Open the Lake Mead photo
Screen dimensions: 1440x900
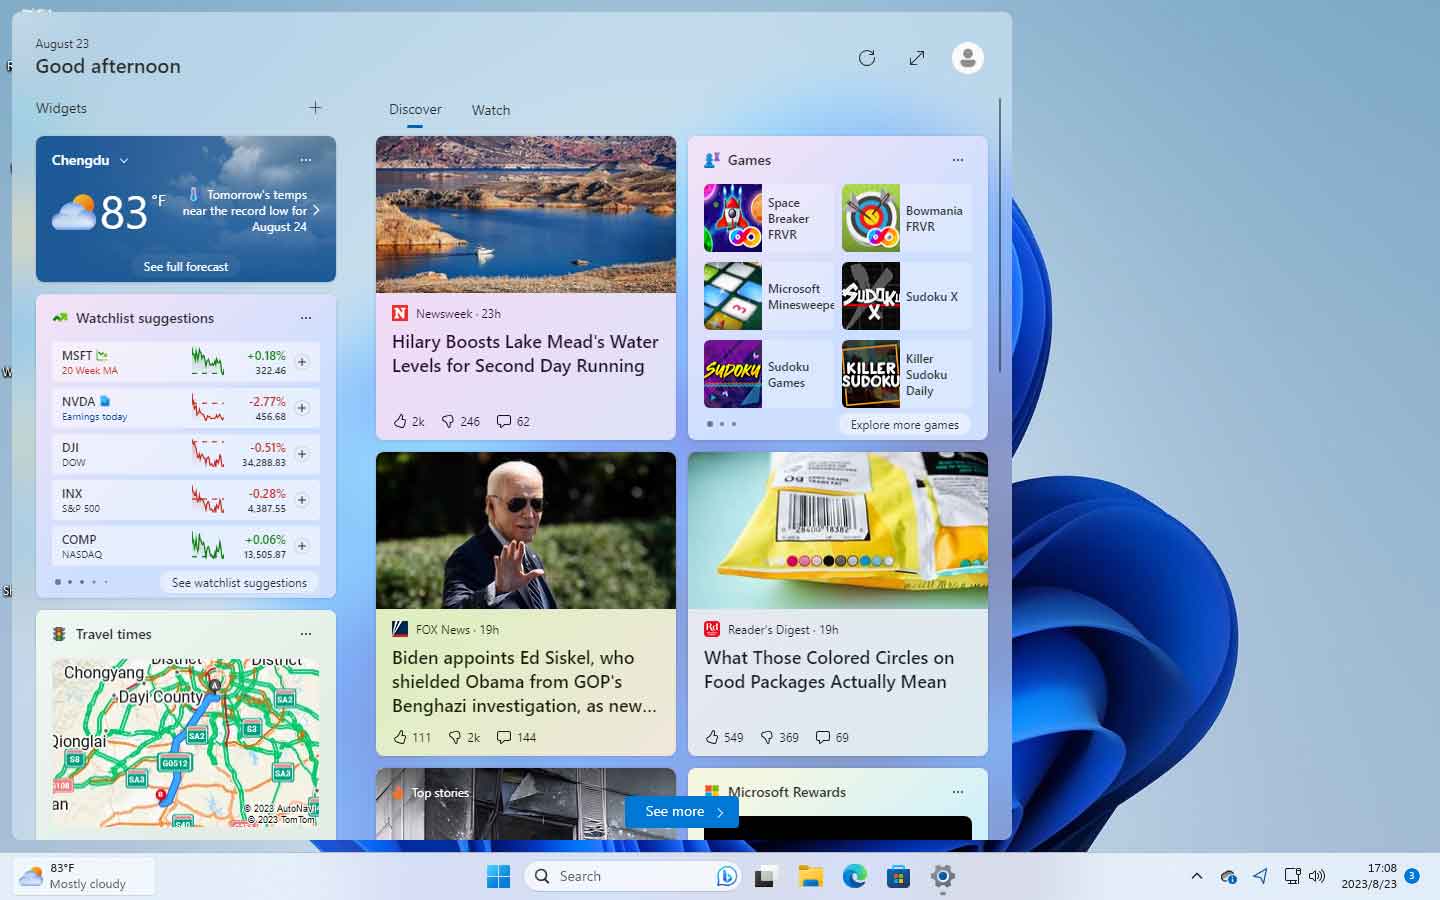coord(526,214)
